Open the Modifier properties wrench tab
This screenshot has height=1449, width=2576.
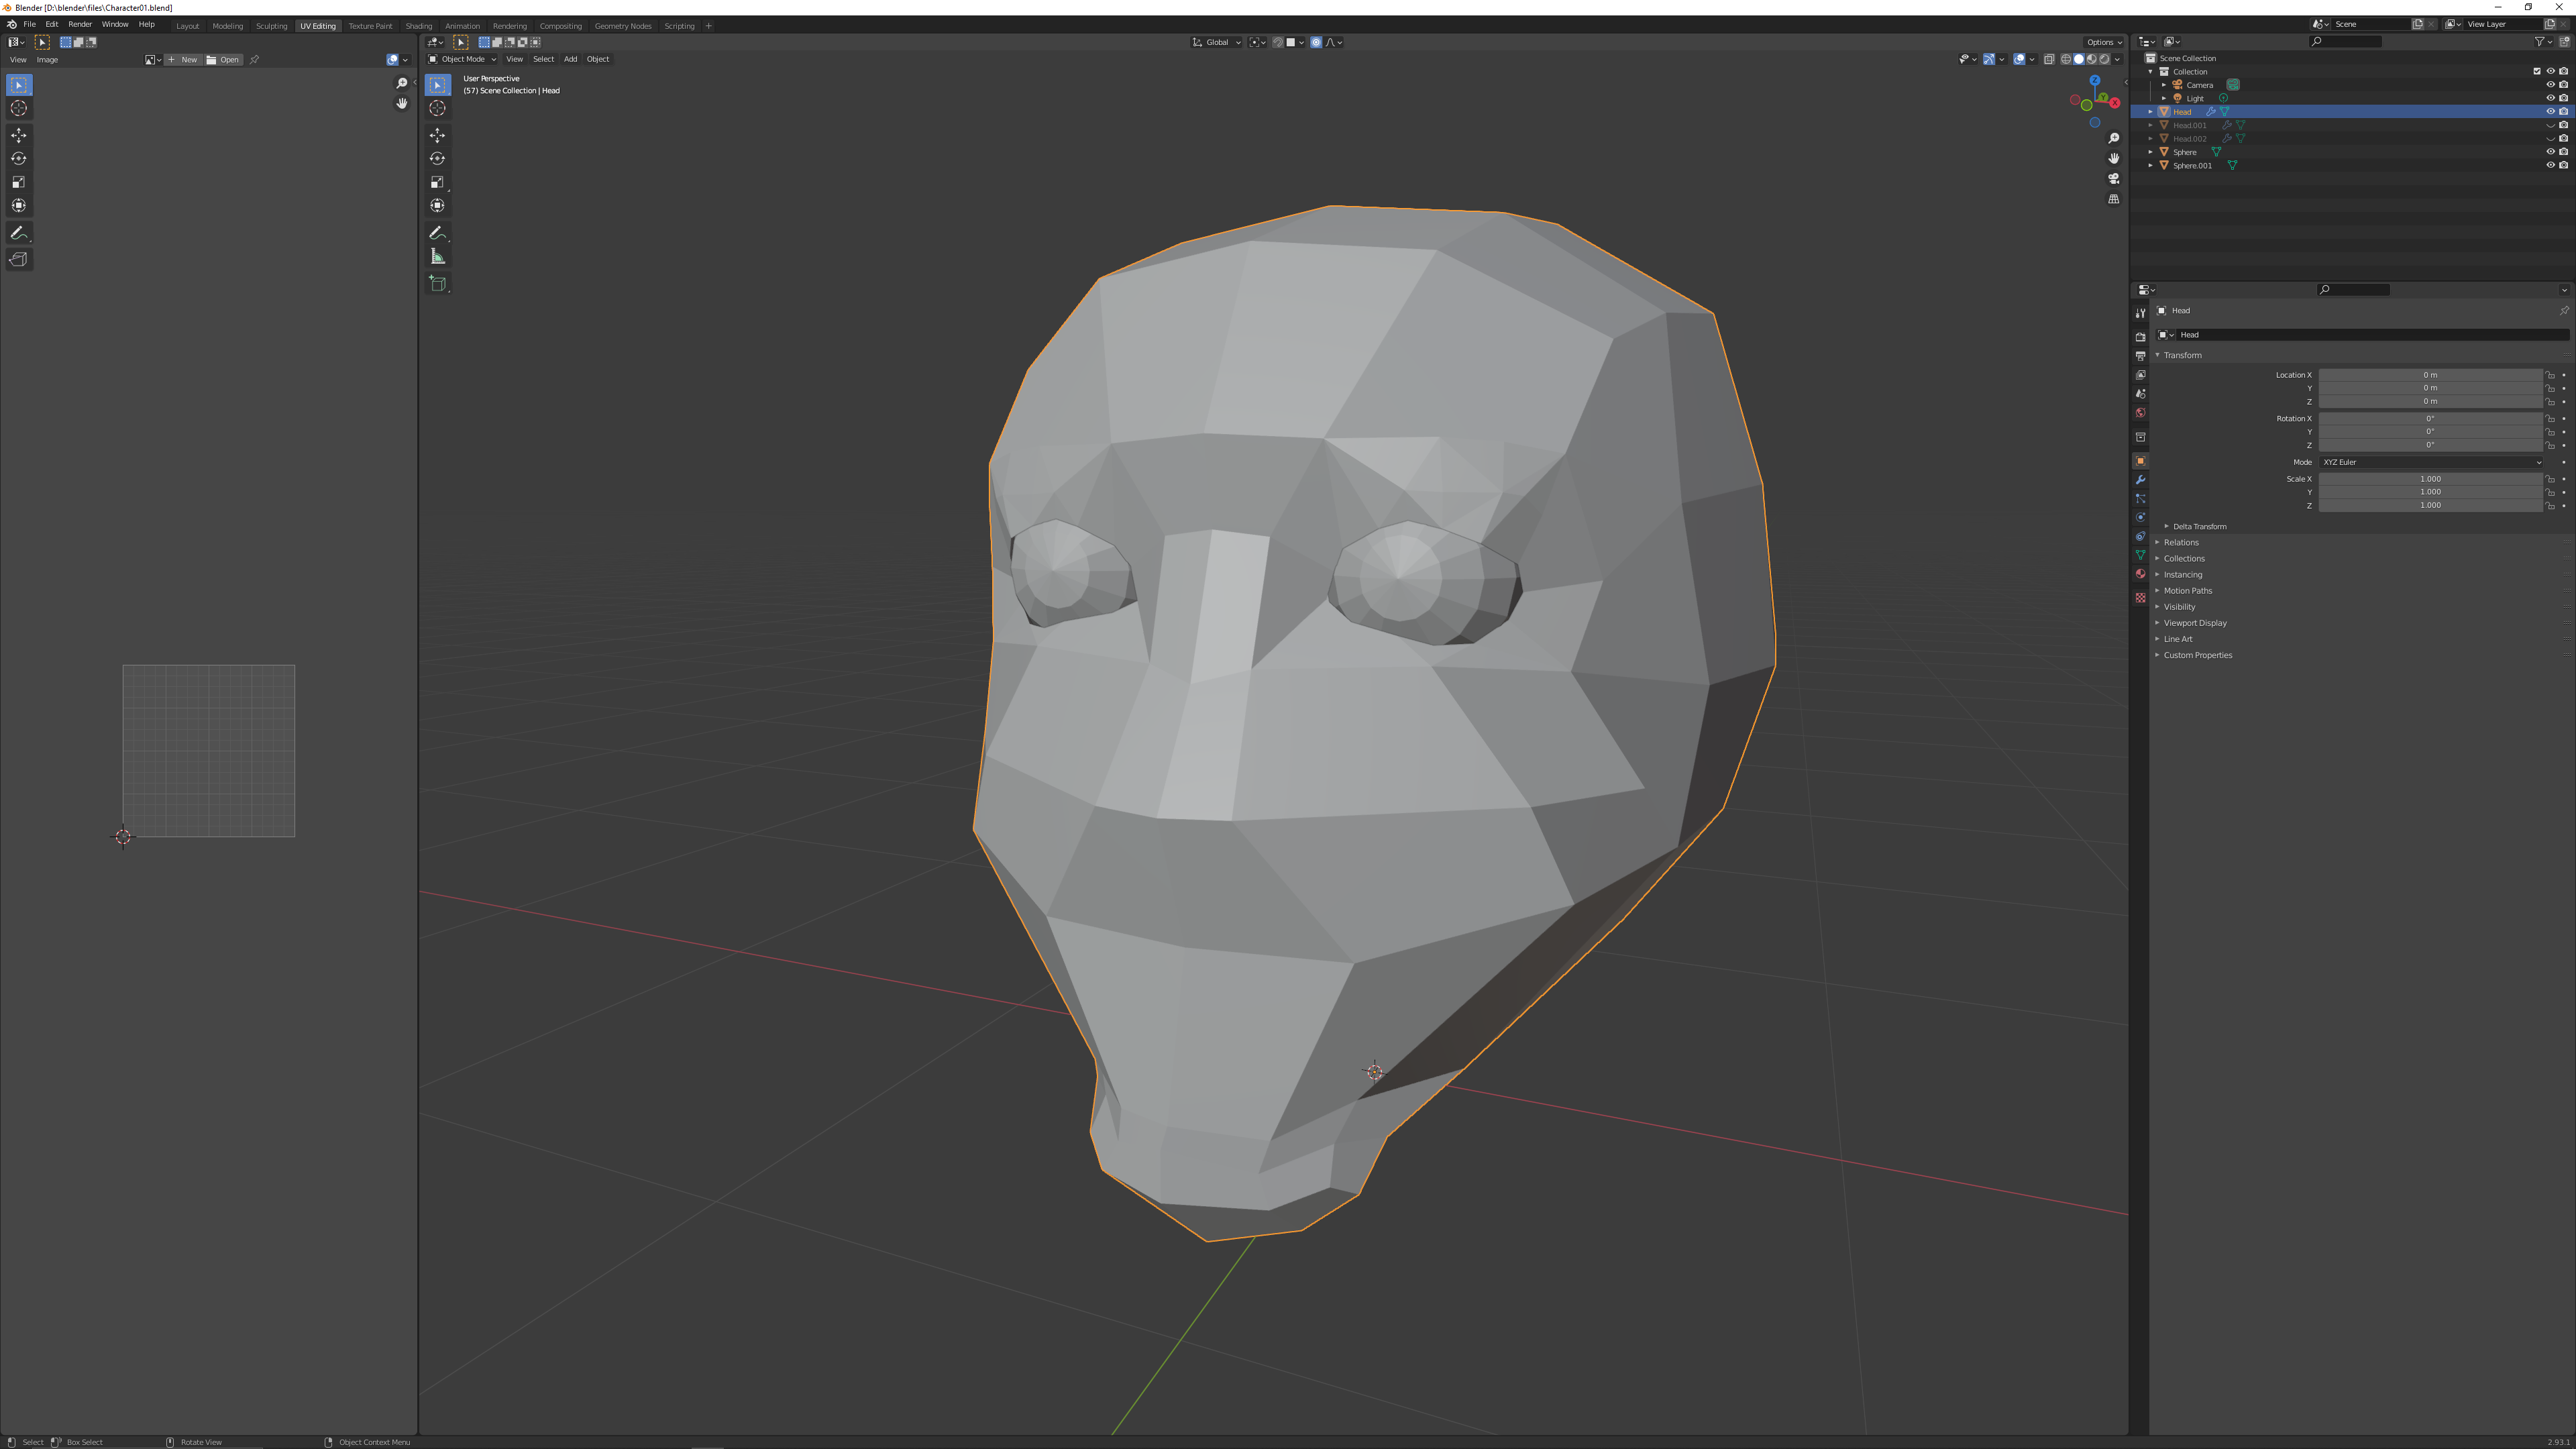2140,480
